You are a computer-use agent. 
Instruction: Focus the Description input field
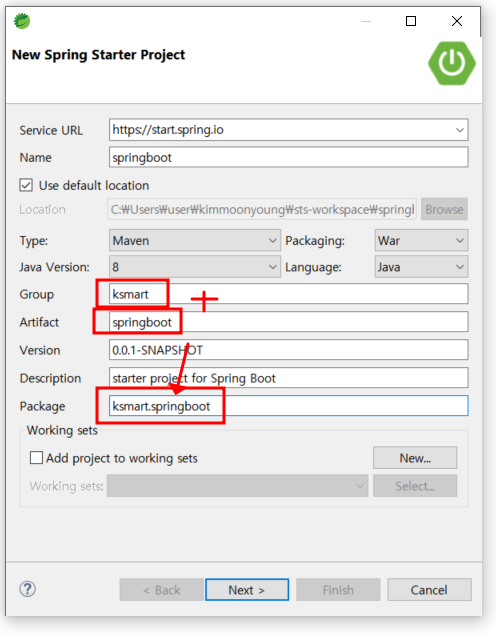288,378
